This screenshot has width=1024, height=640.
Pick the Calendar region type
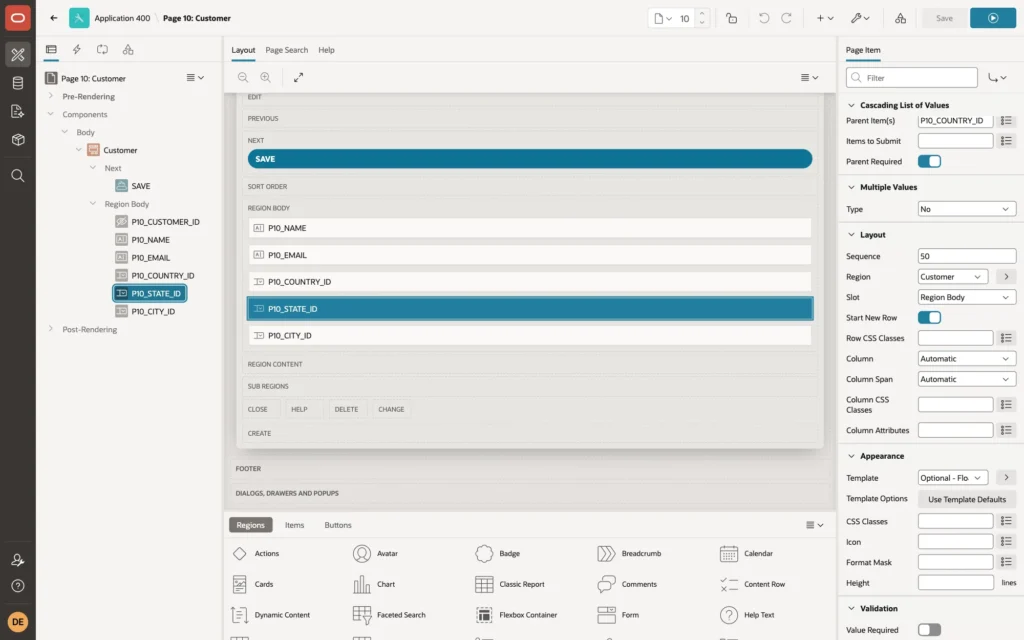[746, 553]
